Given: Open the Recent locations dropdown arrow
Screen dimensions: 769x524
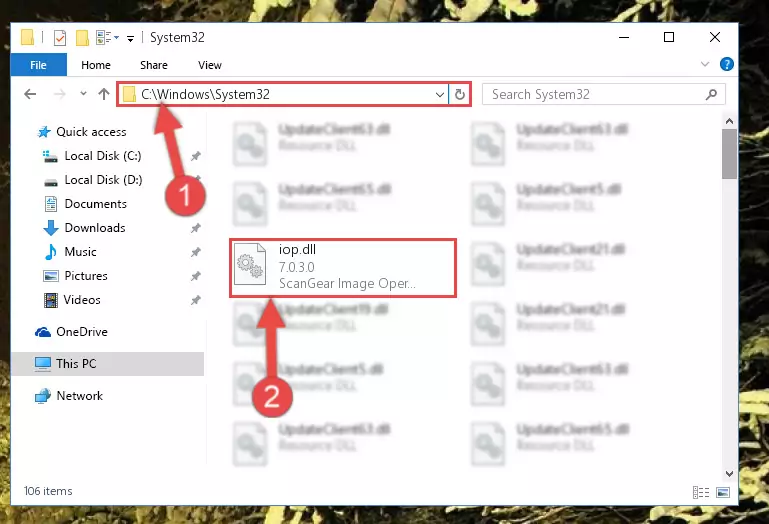Looking at the screenshot, I should (83, 94).
